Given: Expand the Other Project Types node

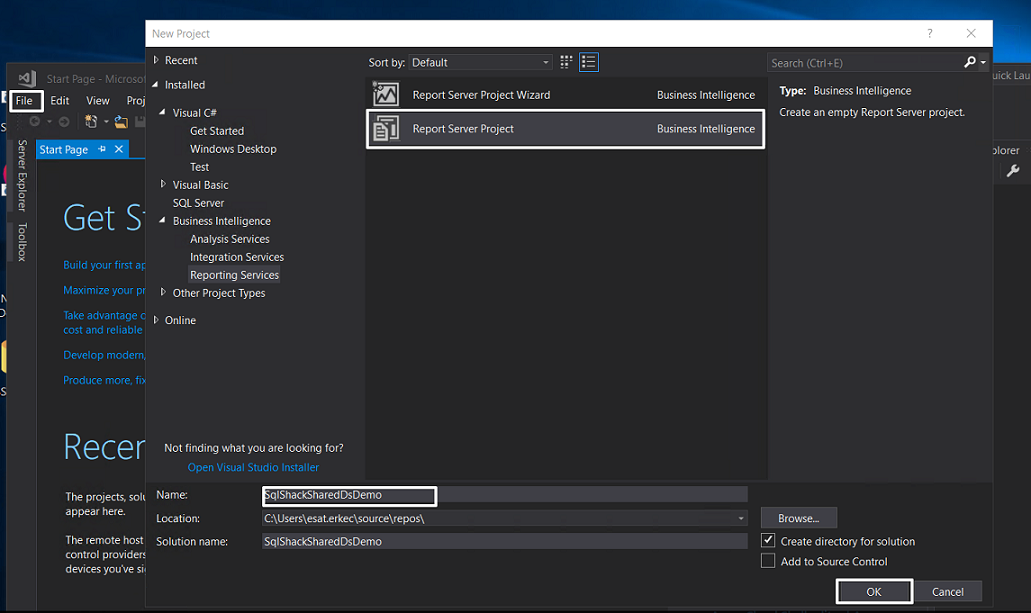Looking at the screenshot, I should (164, 293).
